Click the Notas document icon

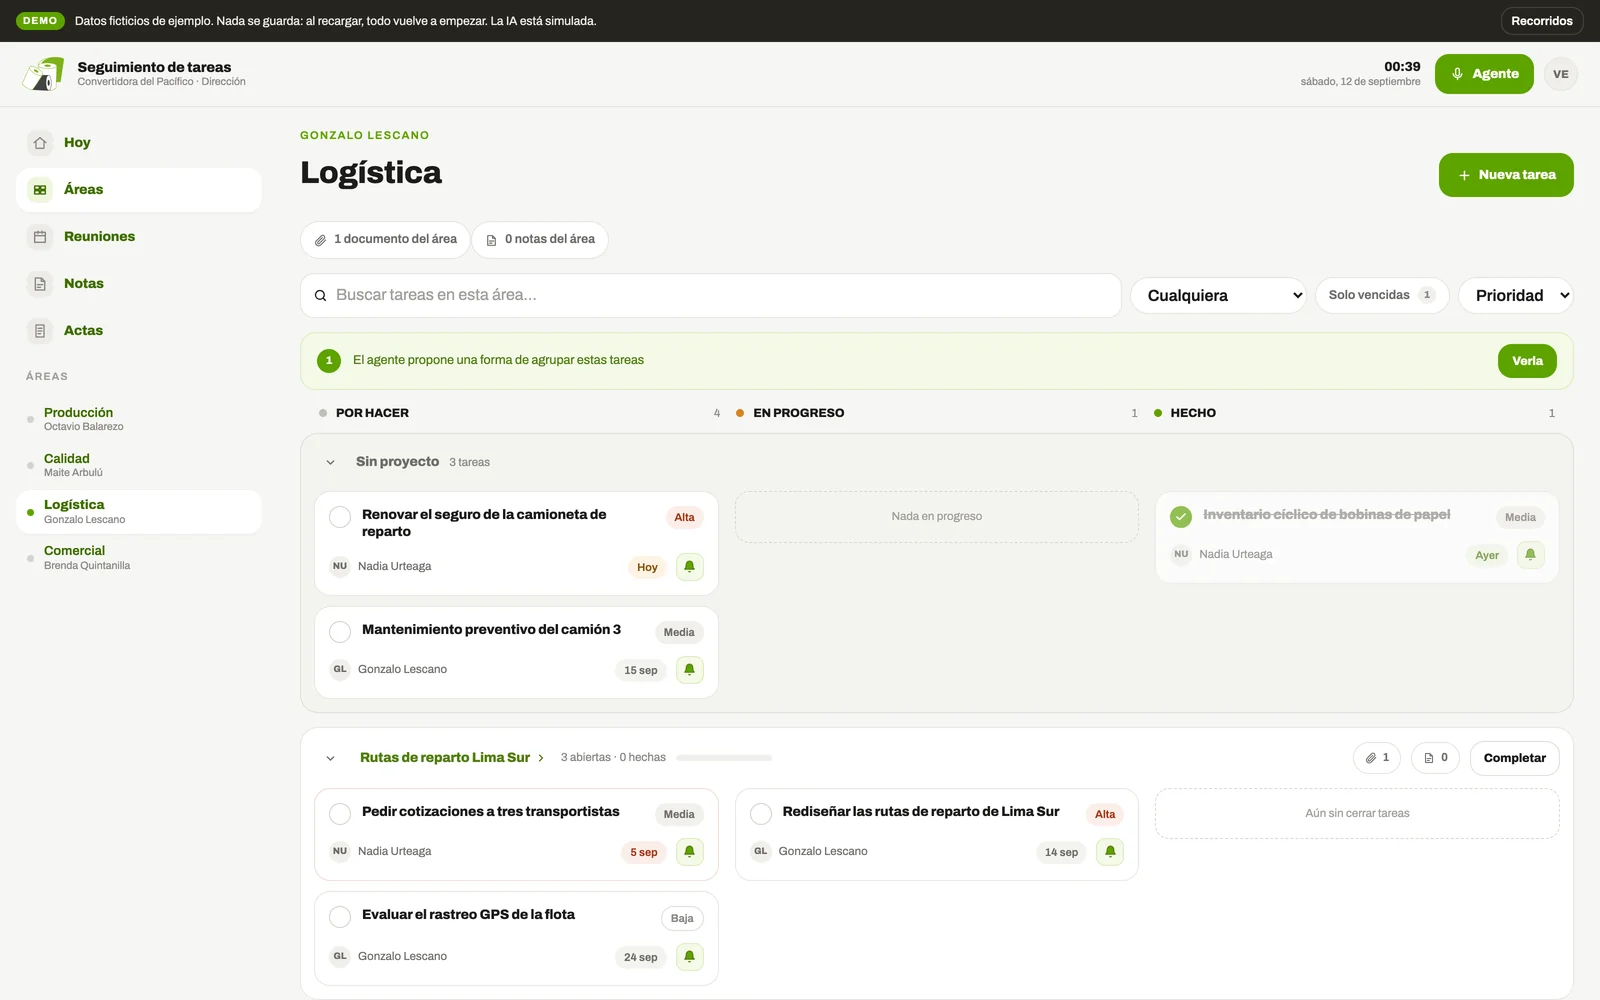[40, 284]
